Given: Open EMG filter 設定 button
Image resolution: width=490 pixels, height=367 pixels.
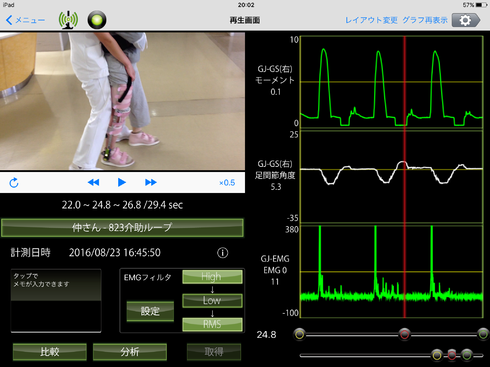Looking at the screenshot, I should [150, 311].
